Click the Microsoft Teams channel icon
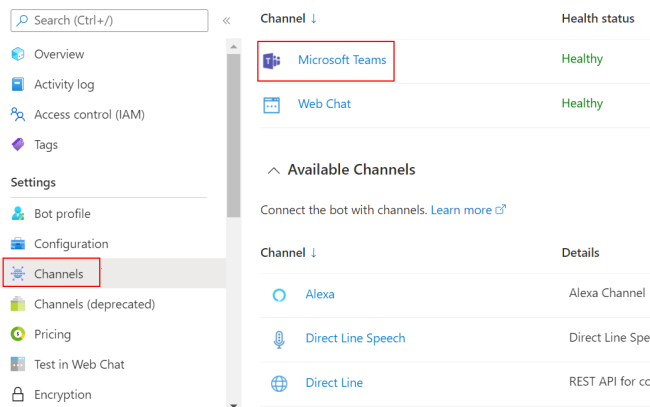650x407 pixels. coord(271,60)
